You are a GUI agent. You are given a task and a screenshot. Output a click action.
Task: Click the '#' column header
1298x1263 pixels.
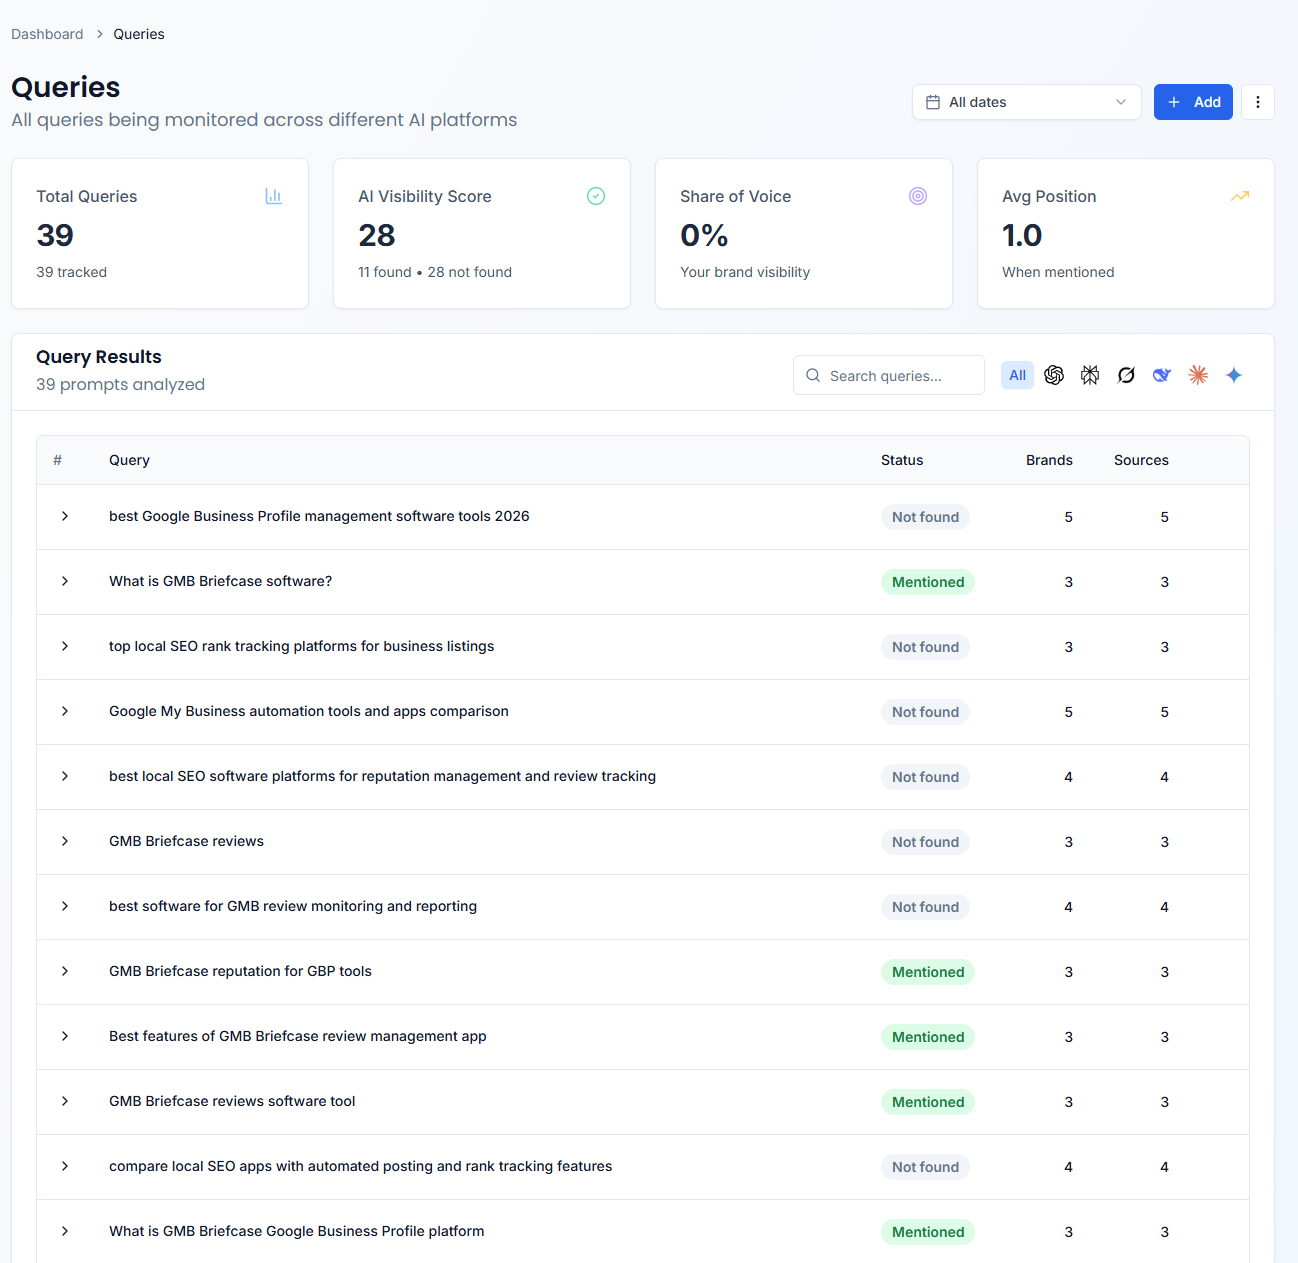click(57, 460)
